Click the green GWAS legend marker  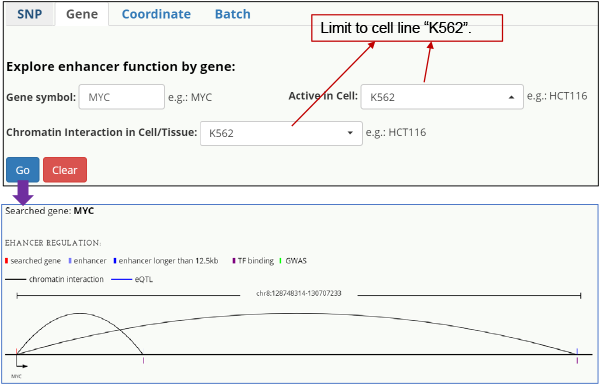click(x=281, y=261)
